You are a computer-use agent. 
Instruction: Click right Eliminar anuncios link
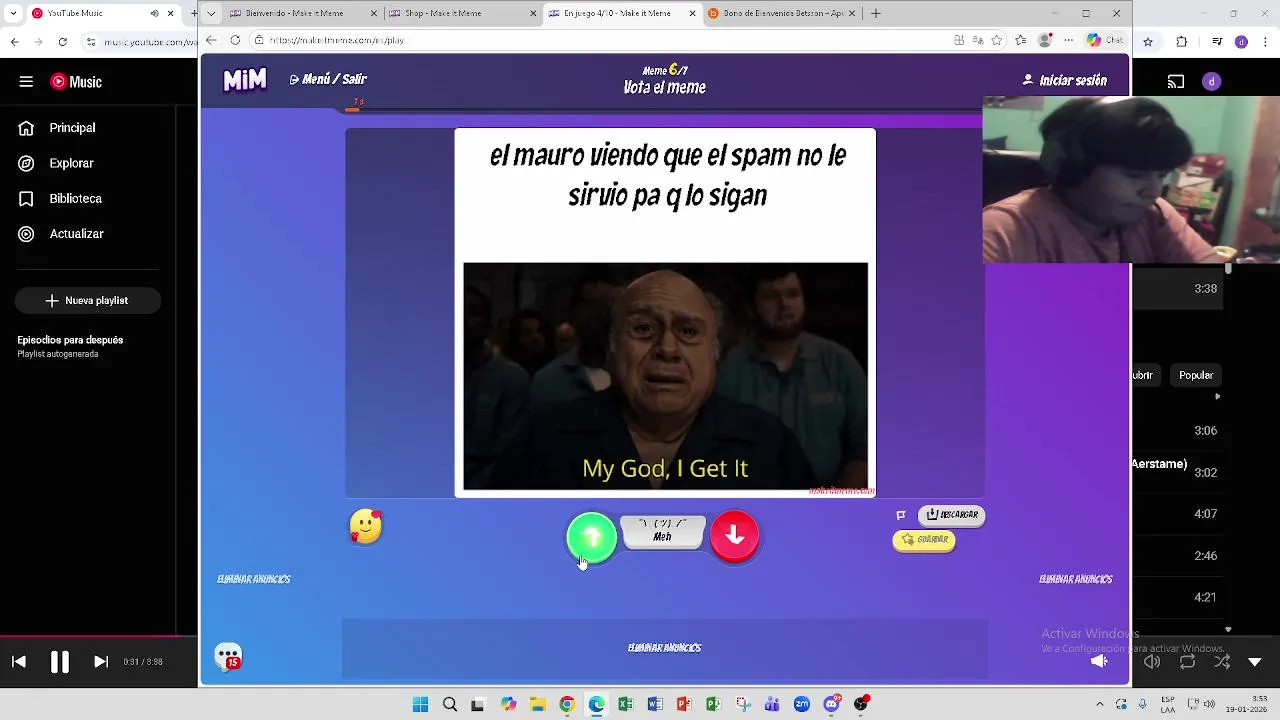coord(1076,579)
